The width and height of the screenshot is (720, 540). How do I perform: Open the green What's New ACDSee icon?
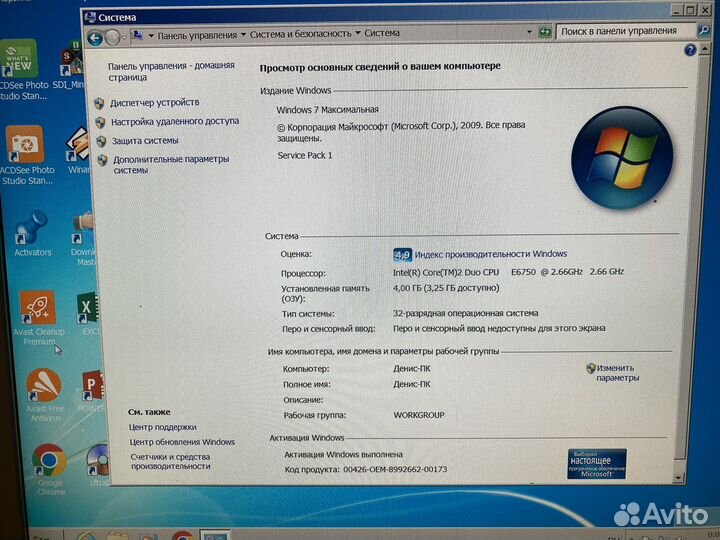click(x=21, y=70)
